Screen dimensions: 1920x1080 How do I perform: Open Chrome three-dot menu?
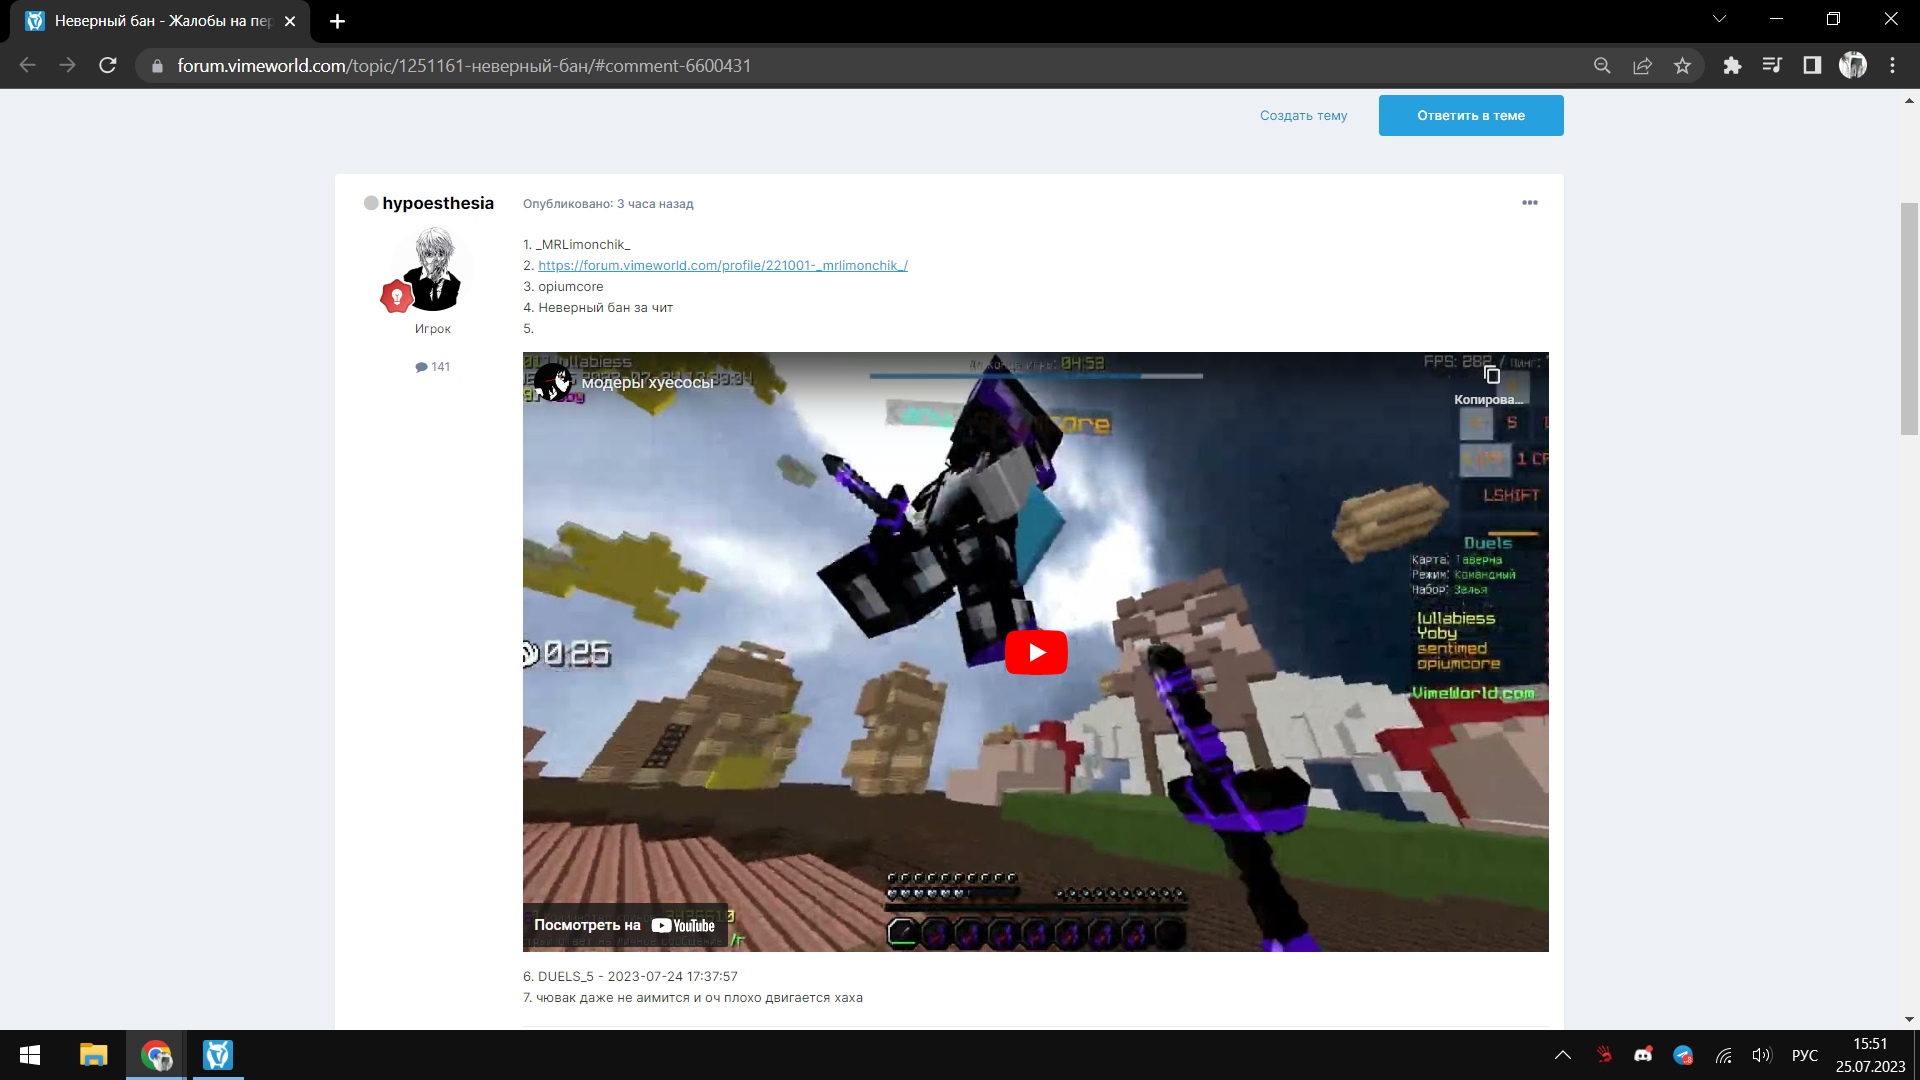[1892, 66]
